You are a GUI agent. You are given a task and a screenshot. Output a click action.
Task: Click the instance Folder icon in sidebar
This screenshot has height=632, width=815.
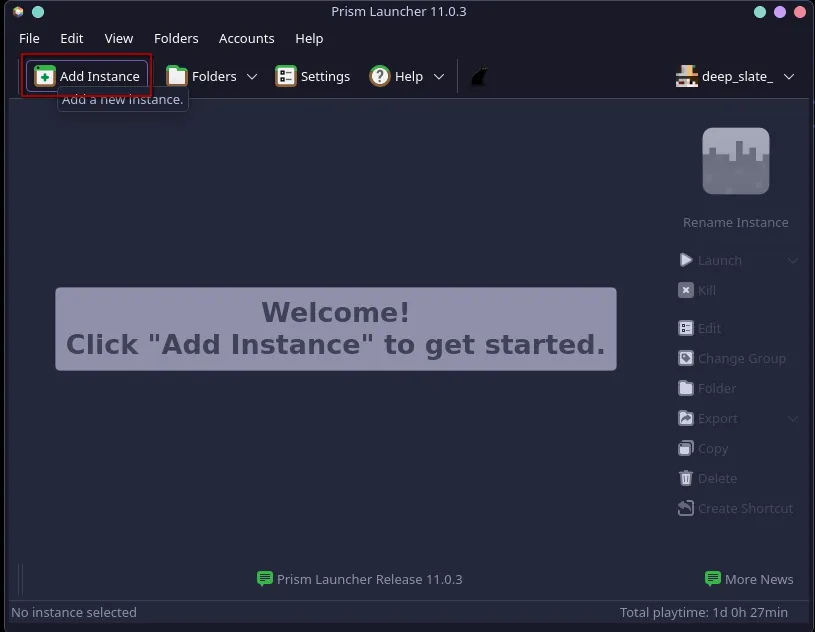coord(686,388)
